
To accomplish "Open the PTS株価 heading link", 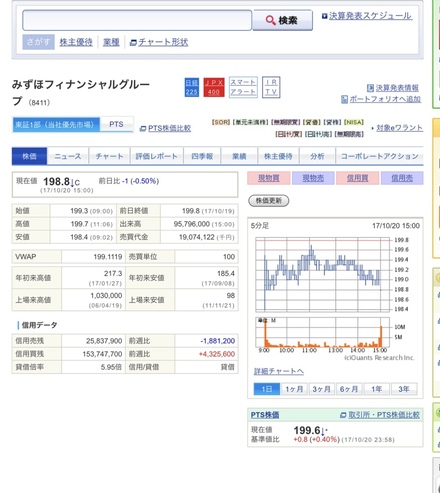I will [x=265, y=415].
